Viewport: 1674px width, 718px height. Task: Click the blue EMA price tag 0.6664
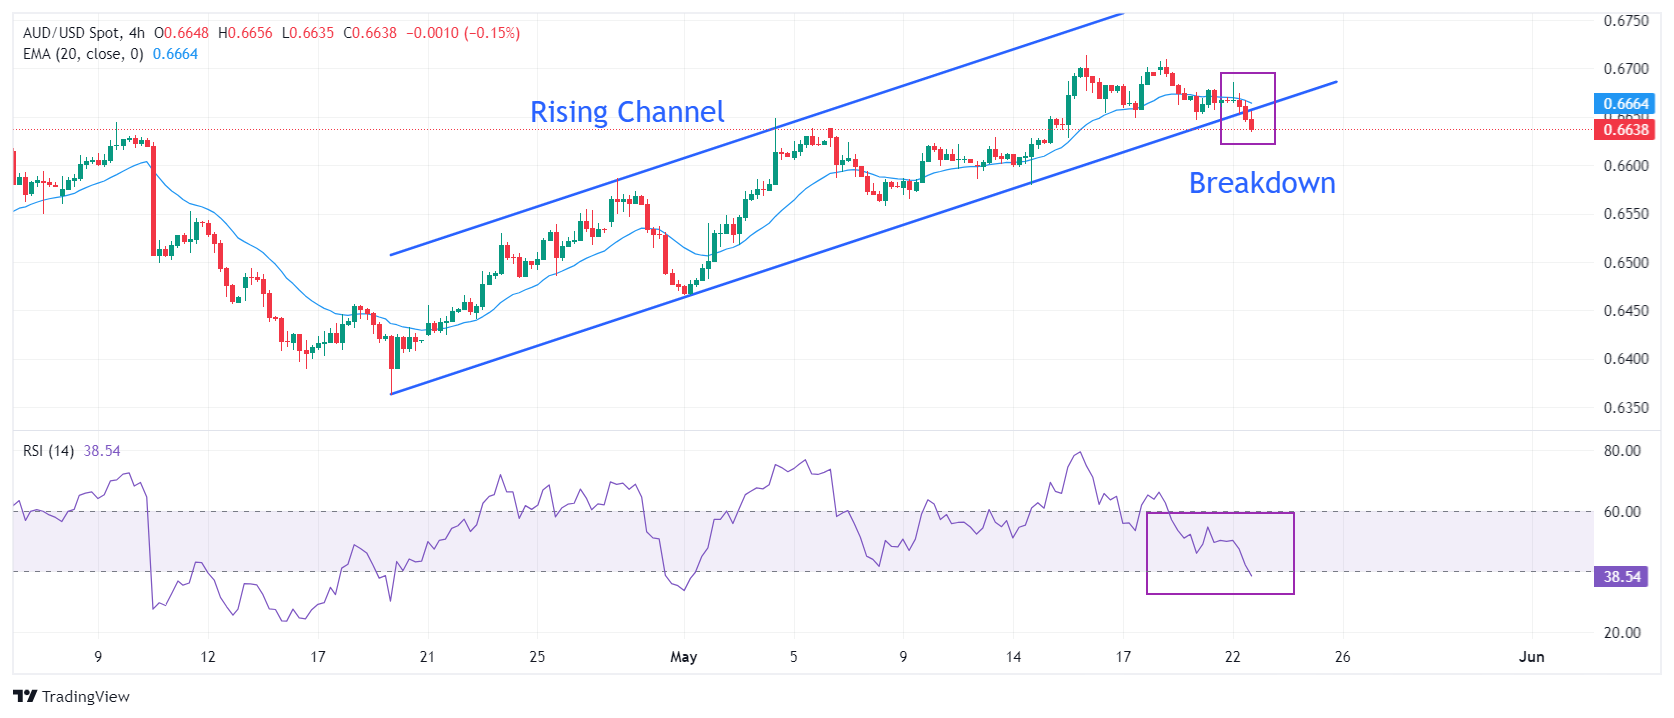click(x=1625, y=104)
